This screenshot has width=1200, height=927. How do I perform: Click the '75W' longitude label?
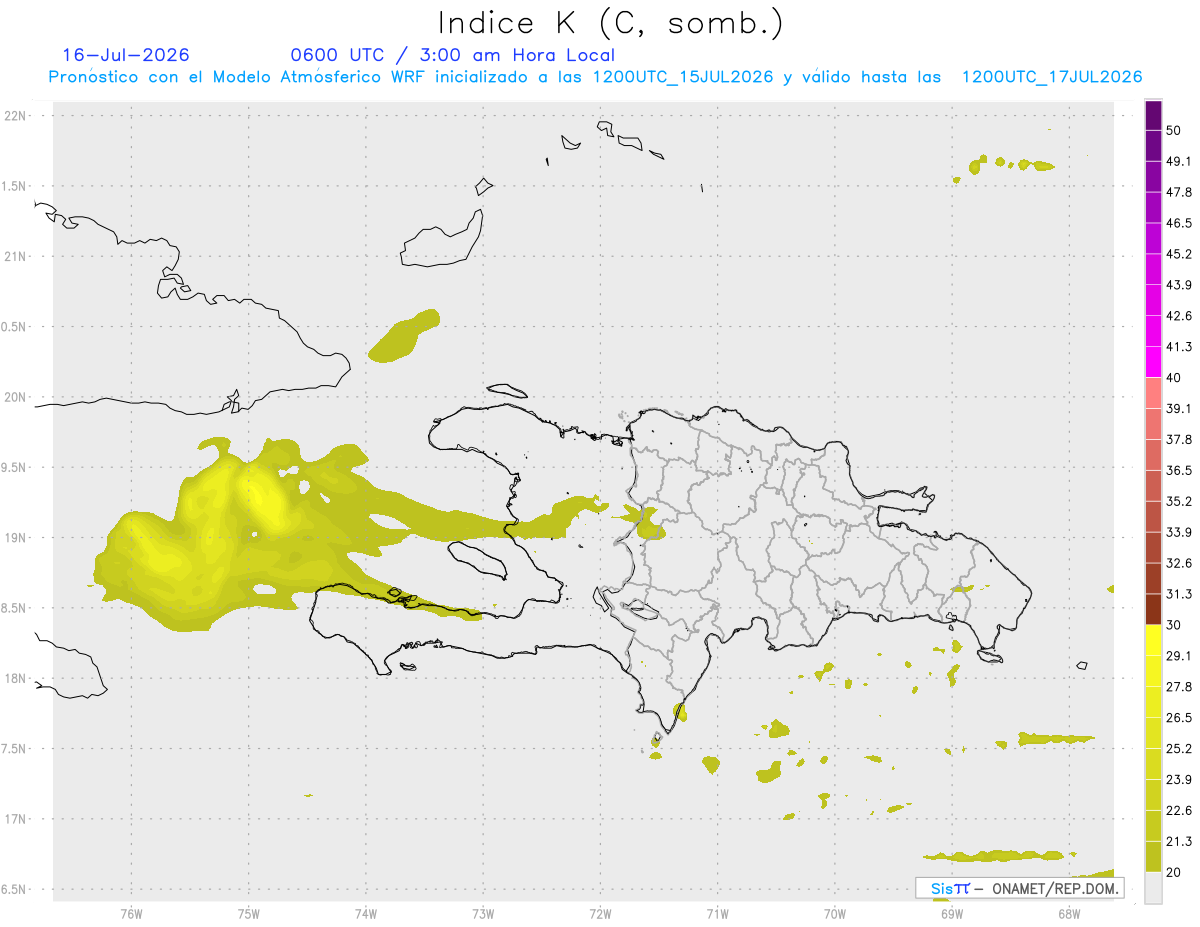tap(248, 914)
